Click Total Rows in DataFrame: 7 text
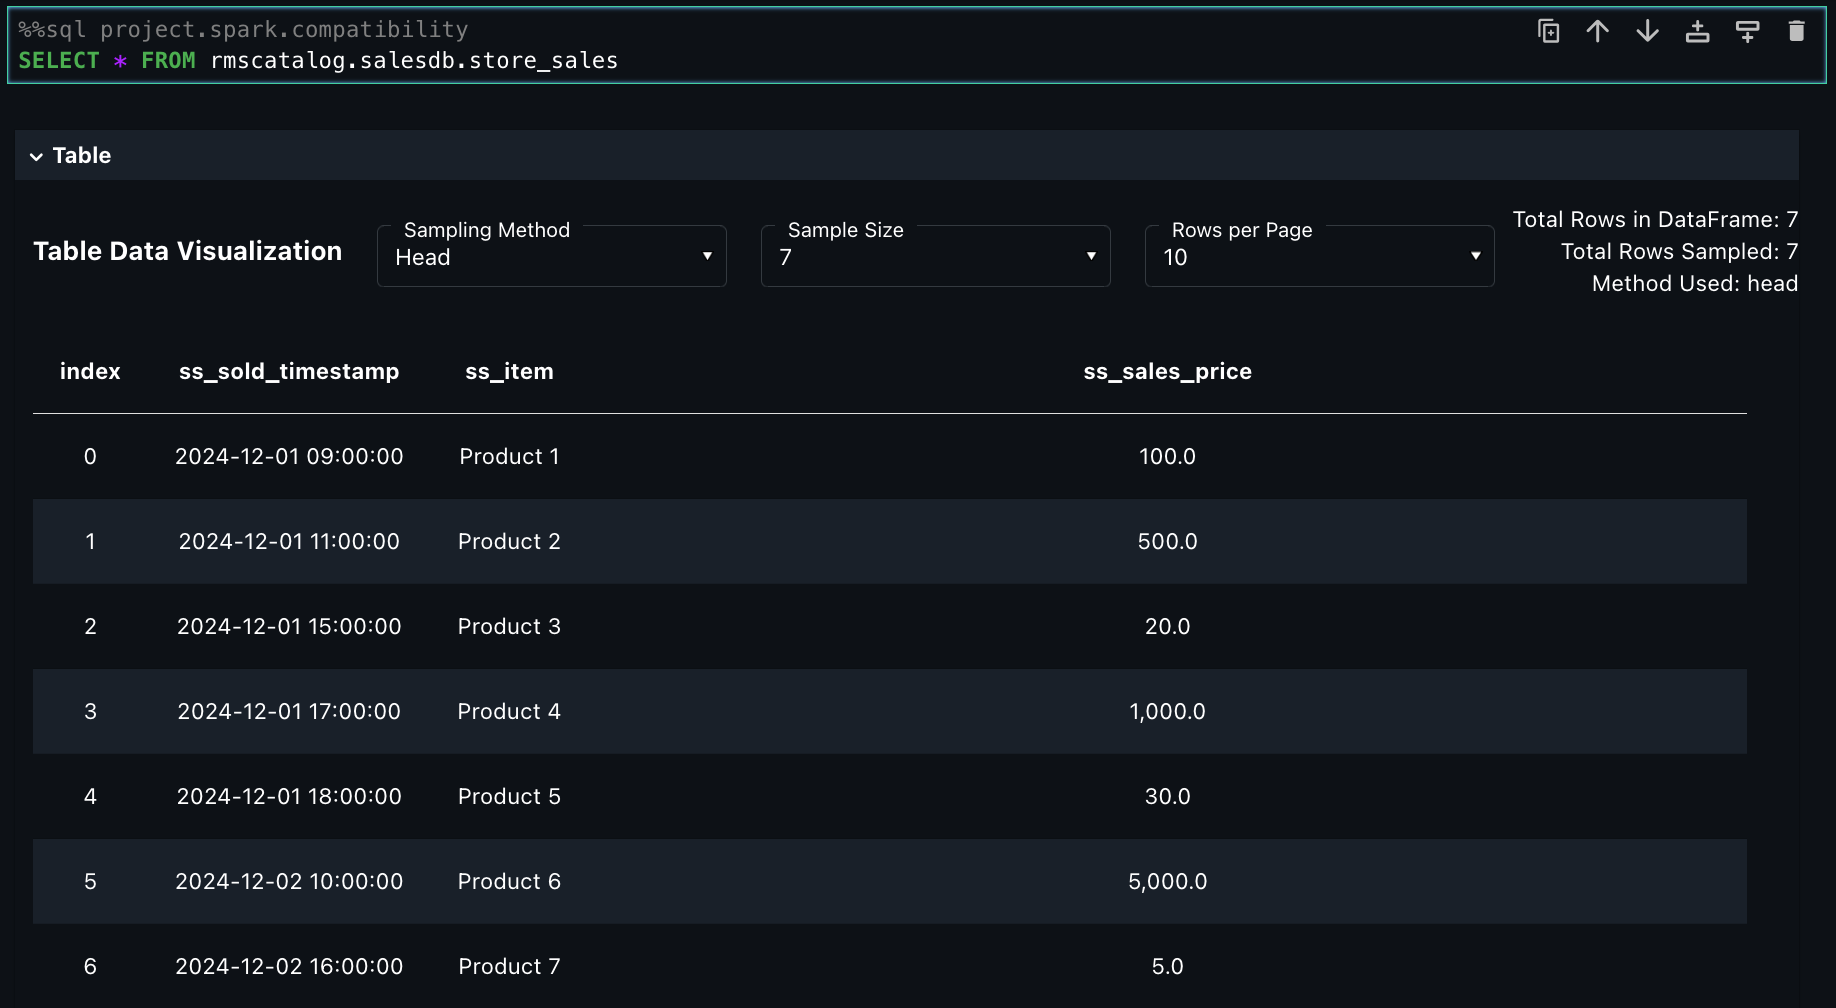 tap(1655, 219)
